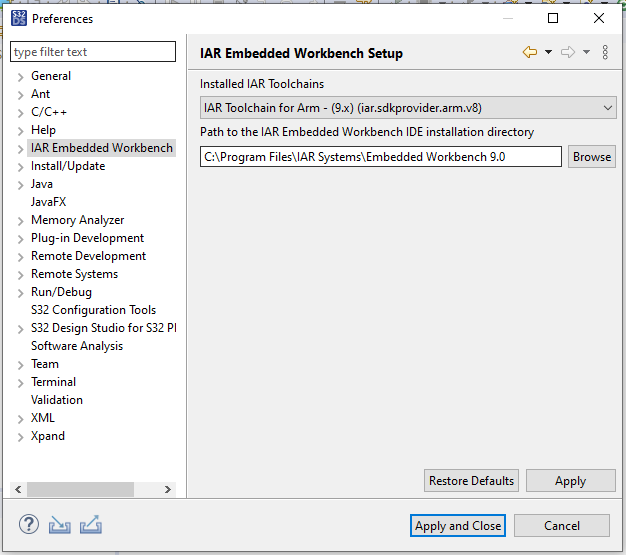Select the Validation preferences entry
This screenshot has height=555, width=626.
click(57, 400)
